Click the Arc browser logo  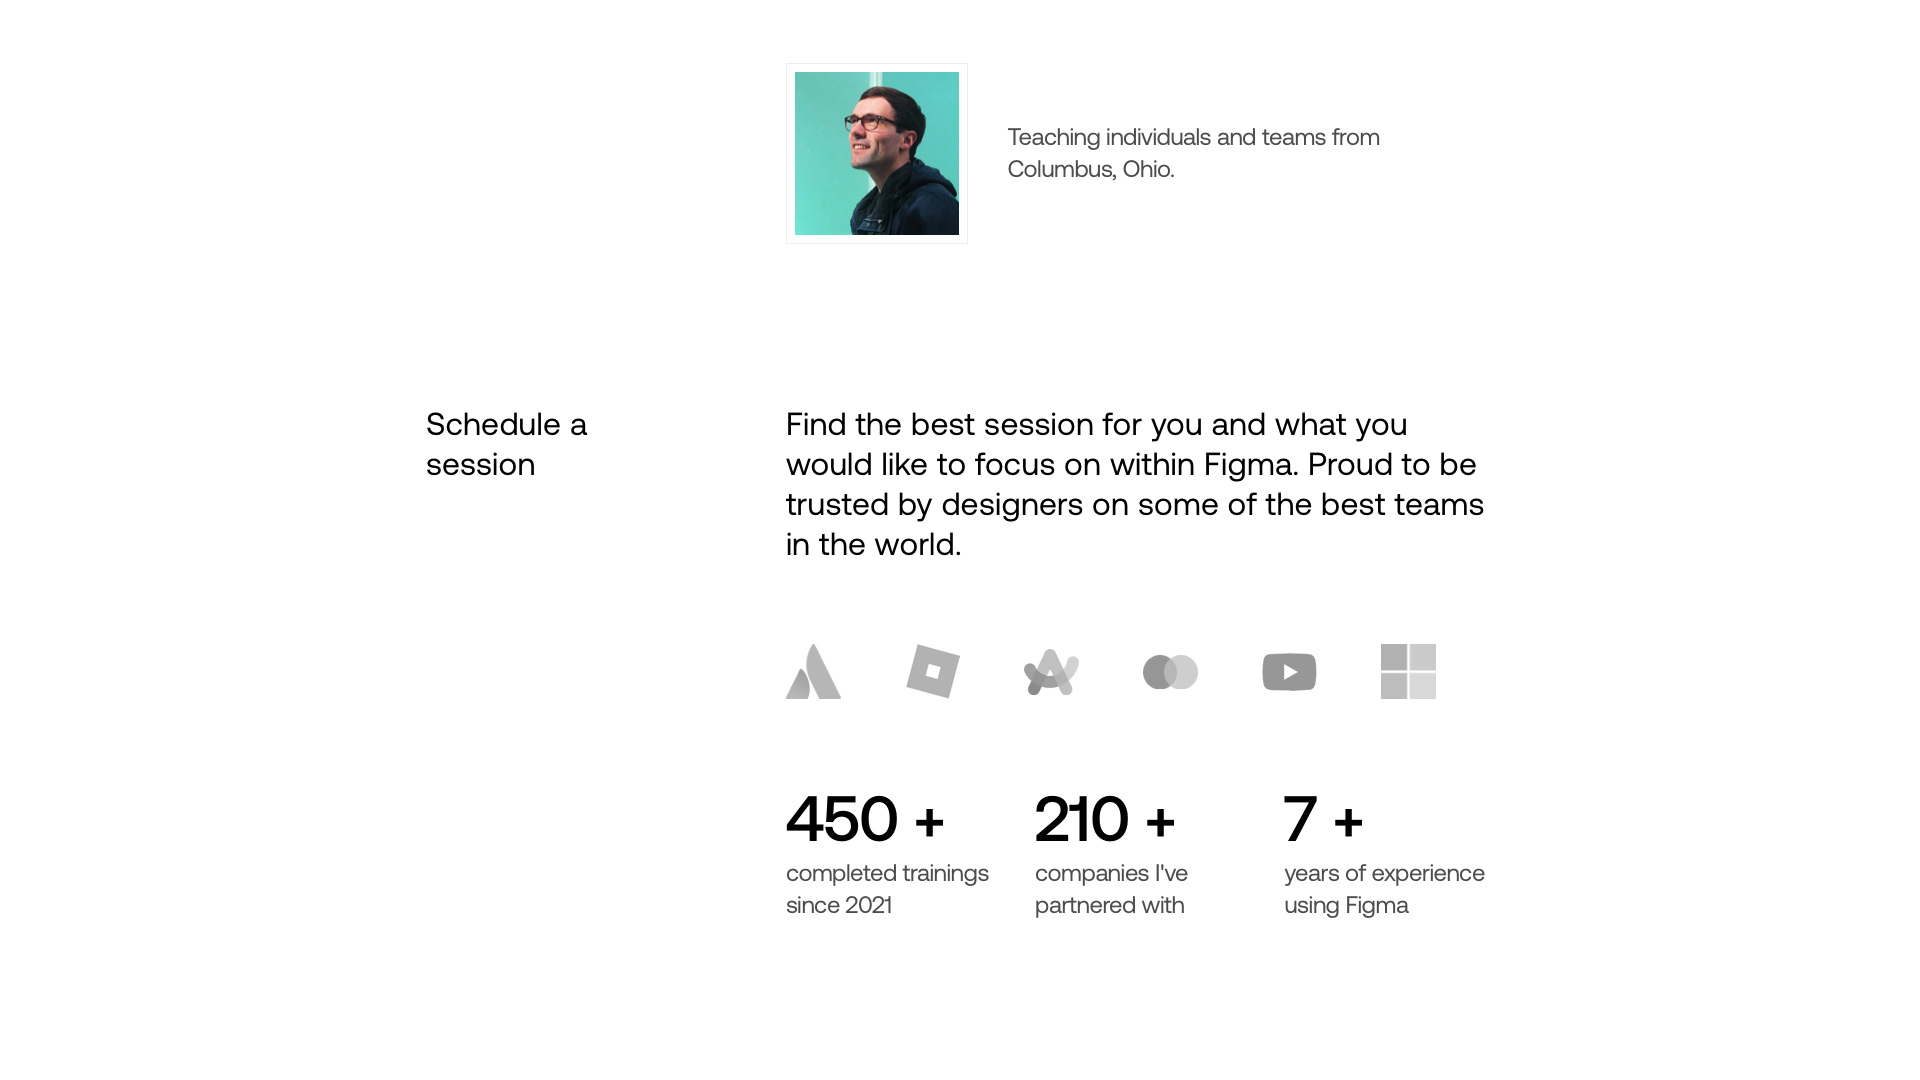tap(1051, 672)
